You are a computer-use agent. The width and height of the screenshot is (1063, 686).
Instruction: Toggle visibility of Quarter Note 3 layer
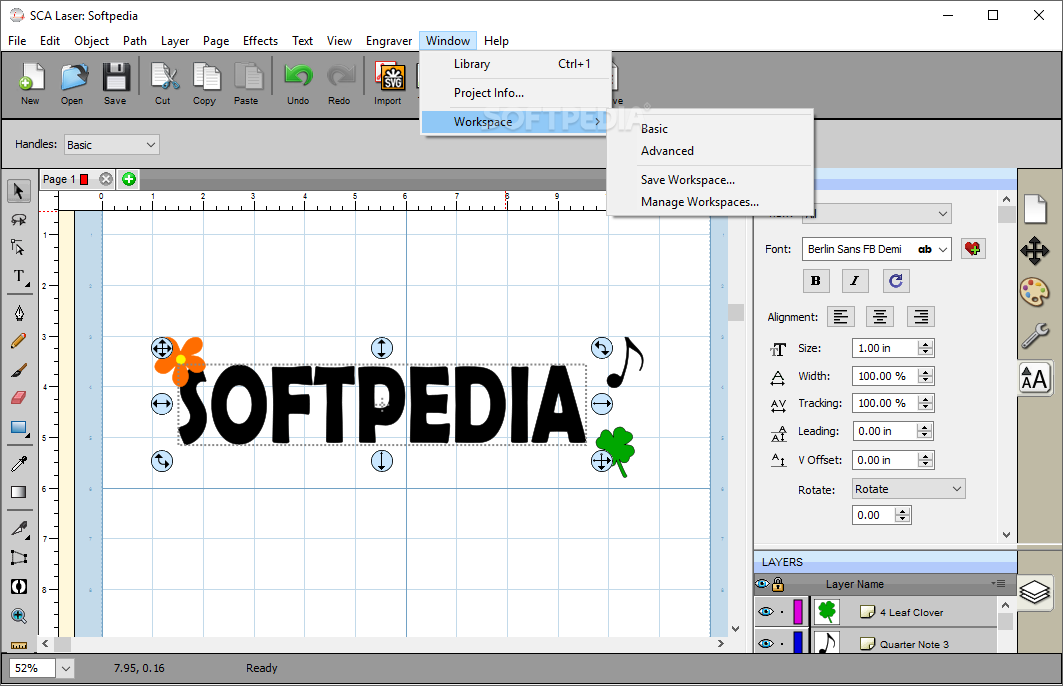tap(766, 643)
